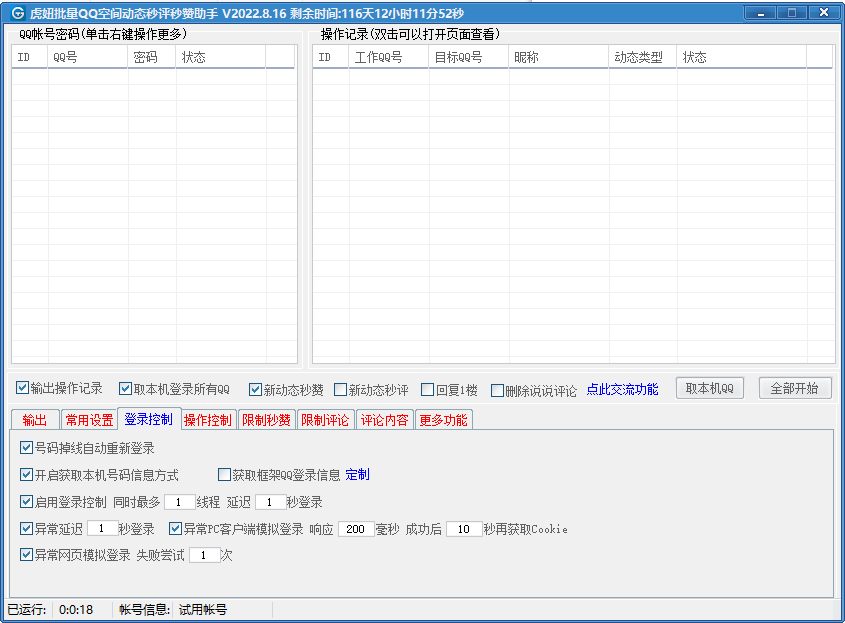Viewport: 845px width, 623px height.
Task: Focus the 响应 200 毫秒 field
Action: point(356,529)
